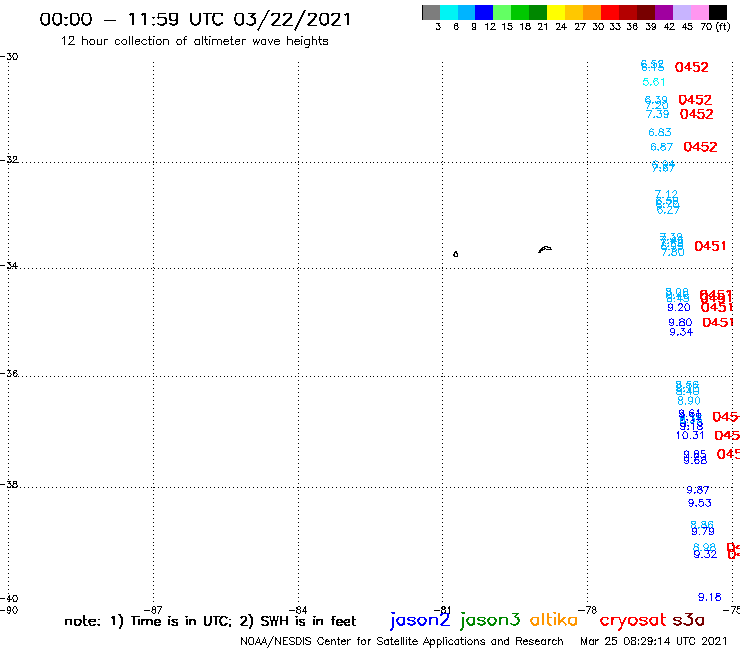Screen dimensions: 740x650
Task: Click the -36 latitude axis label
Action: [x=9, y=373]
